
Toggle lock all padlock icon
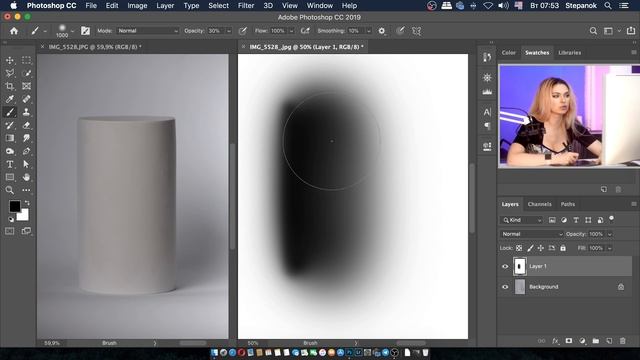pos(563,248)
